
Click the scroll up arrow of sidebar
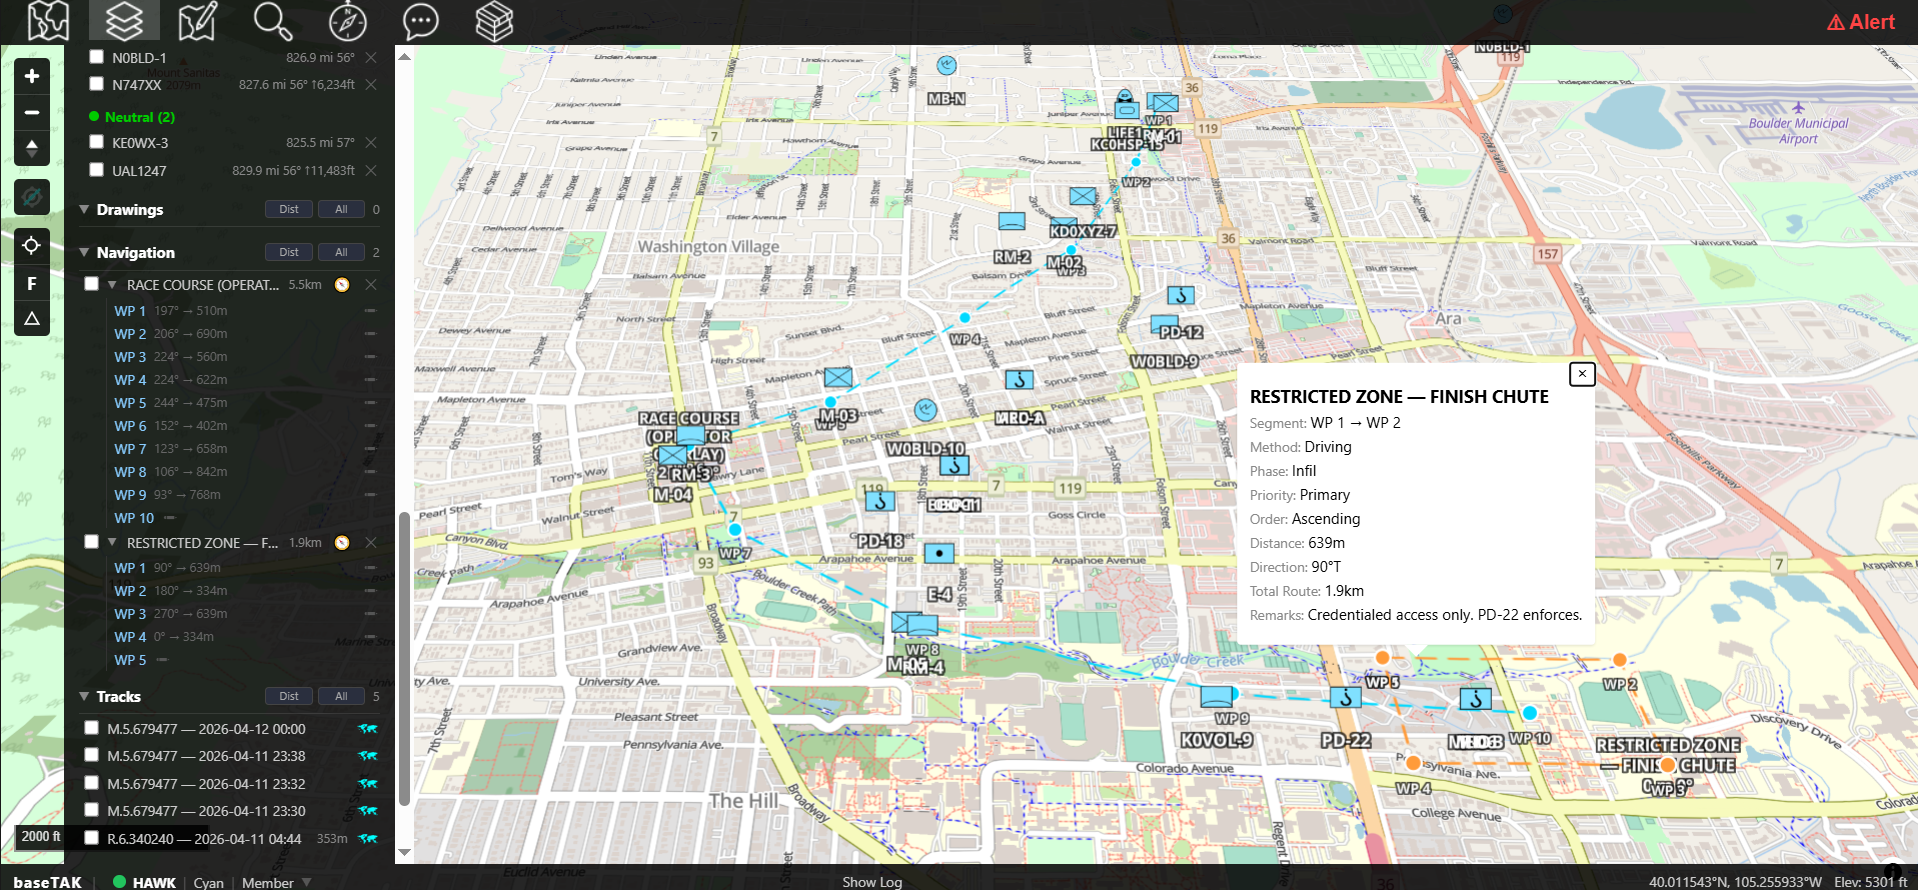[x=404, y=56]
